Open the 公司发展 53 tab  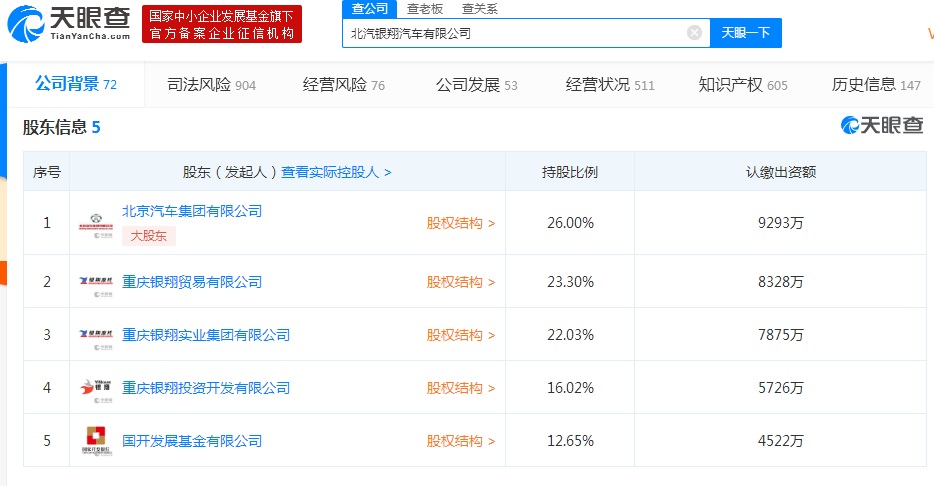[x=477, y=85]
